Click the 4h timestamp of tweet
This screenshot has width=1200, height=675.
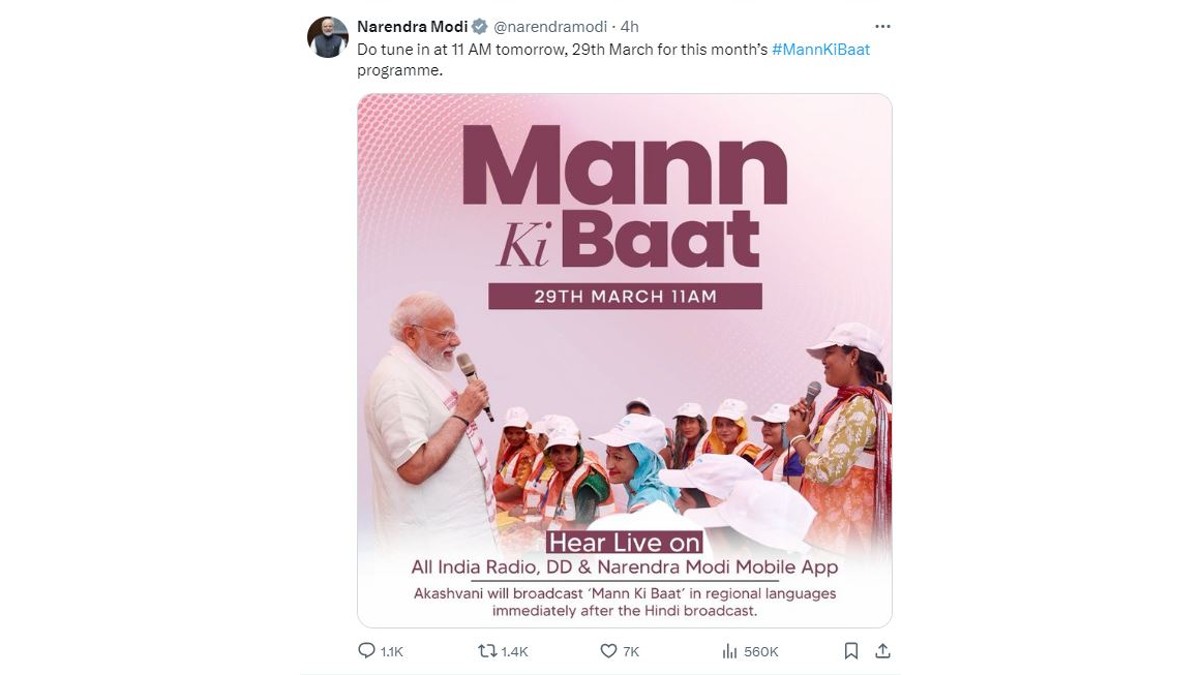point(629,26)
